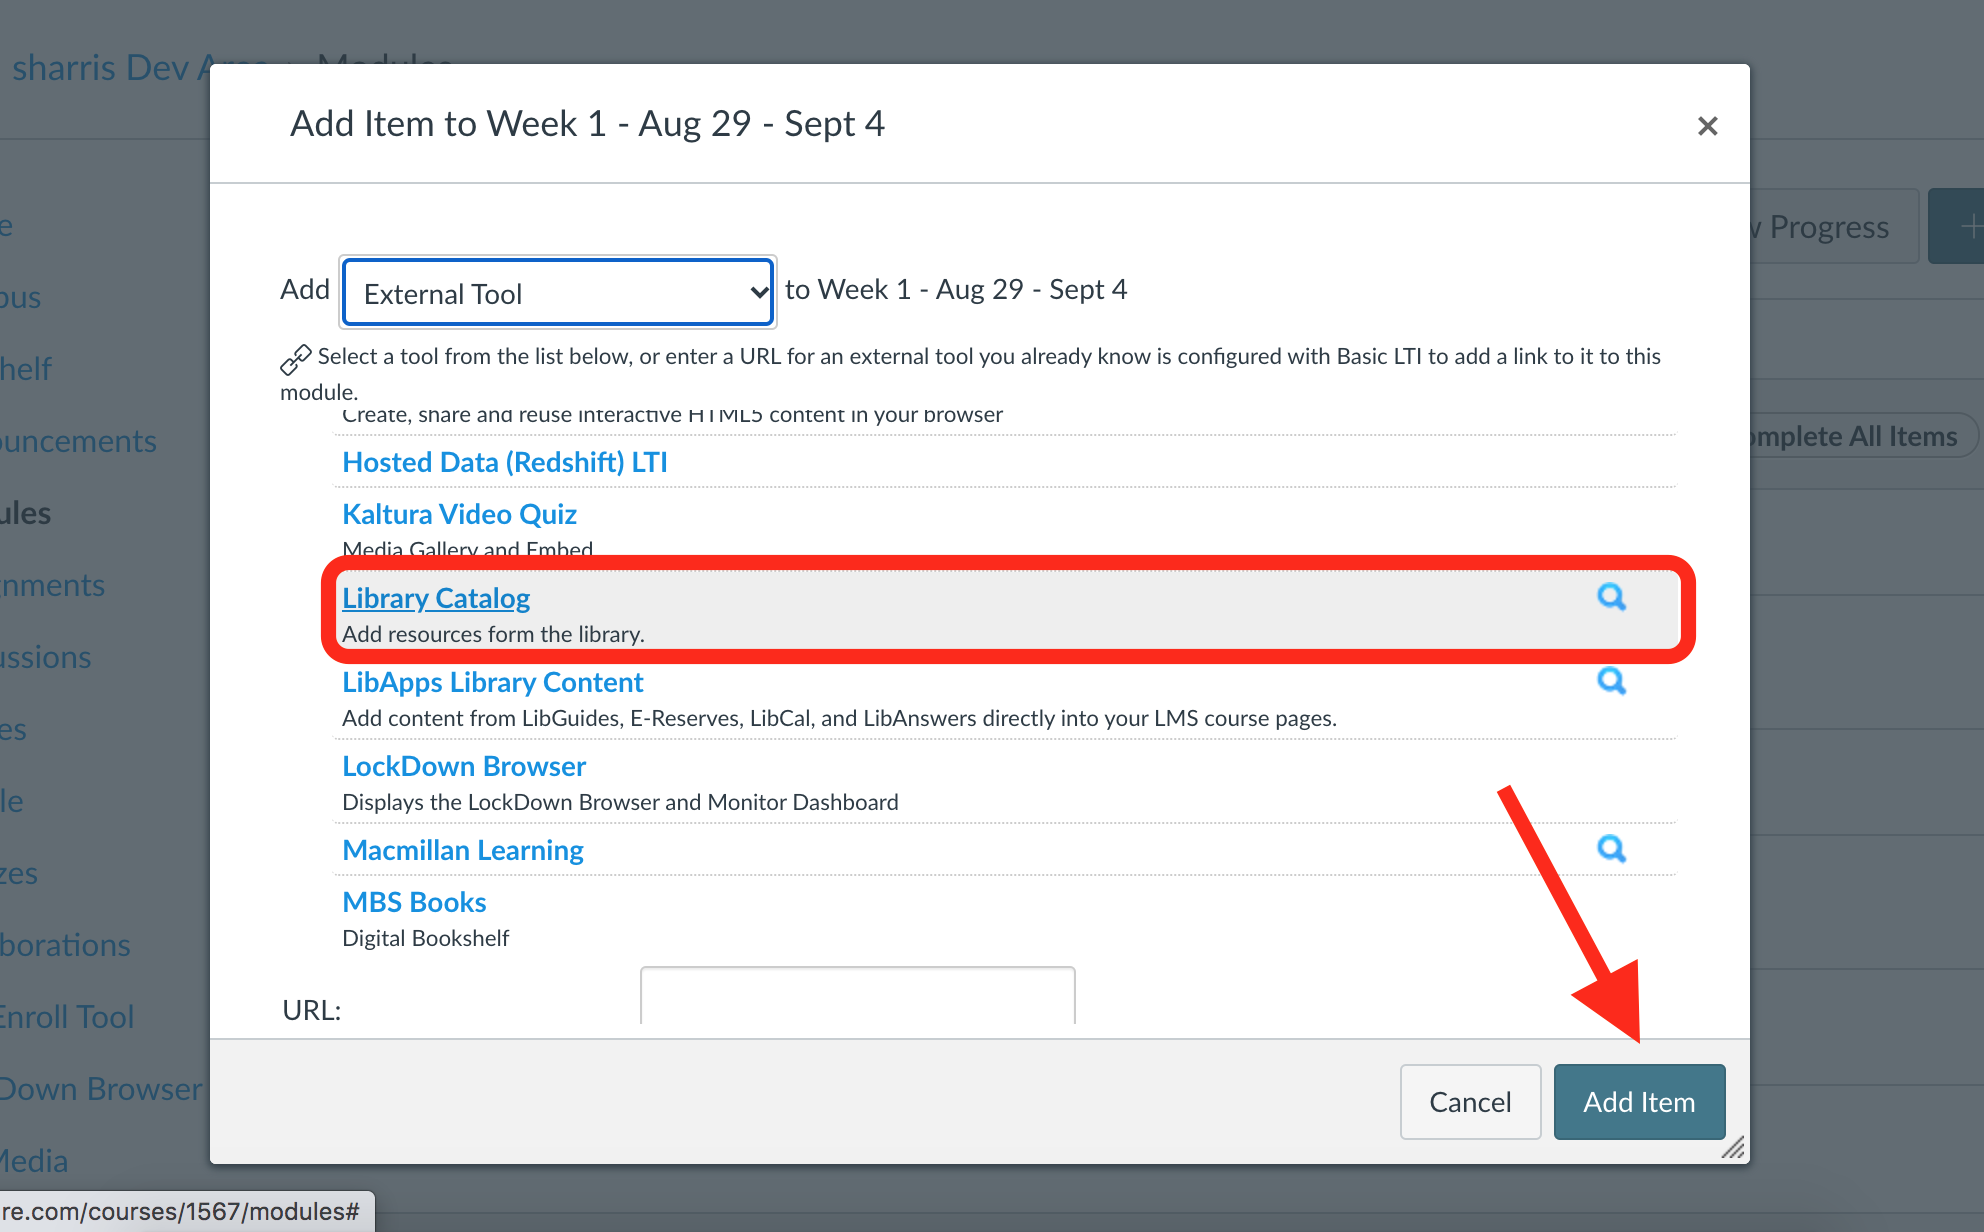Close the Add Item dialog with X
The width and height of the screenshot is (1984, 1232).
(x=1707, y=126)
